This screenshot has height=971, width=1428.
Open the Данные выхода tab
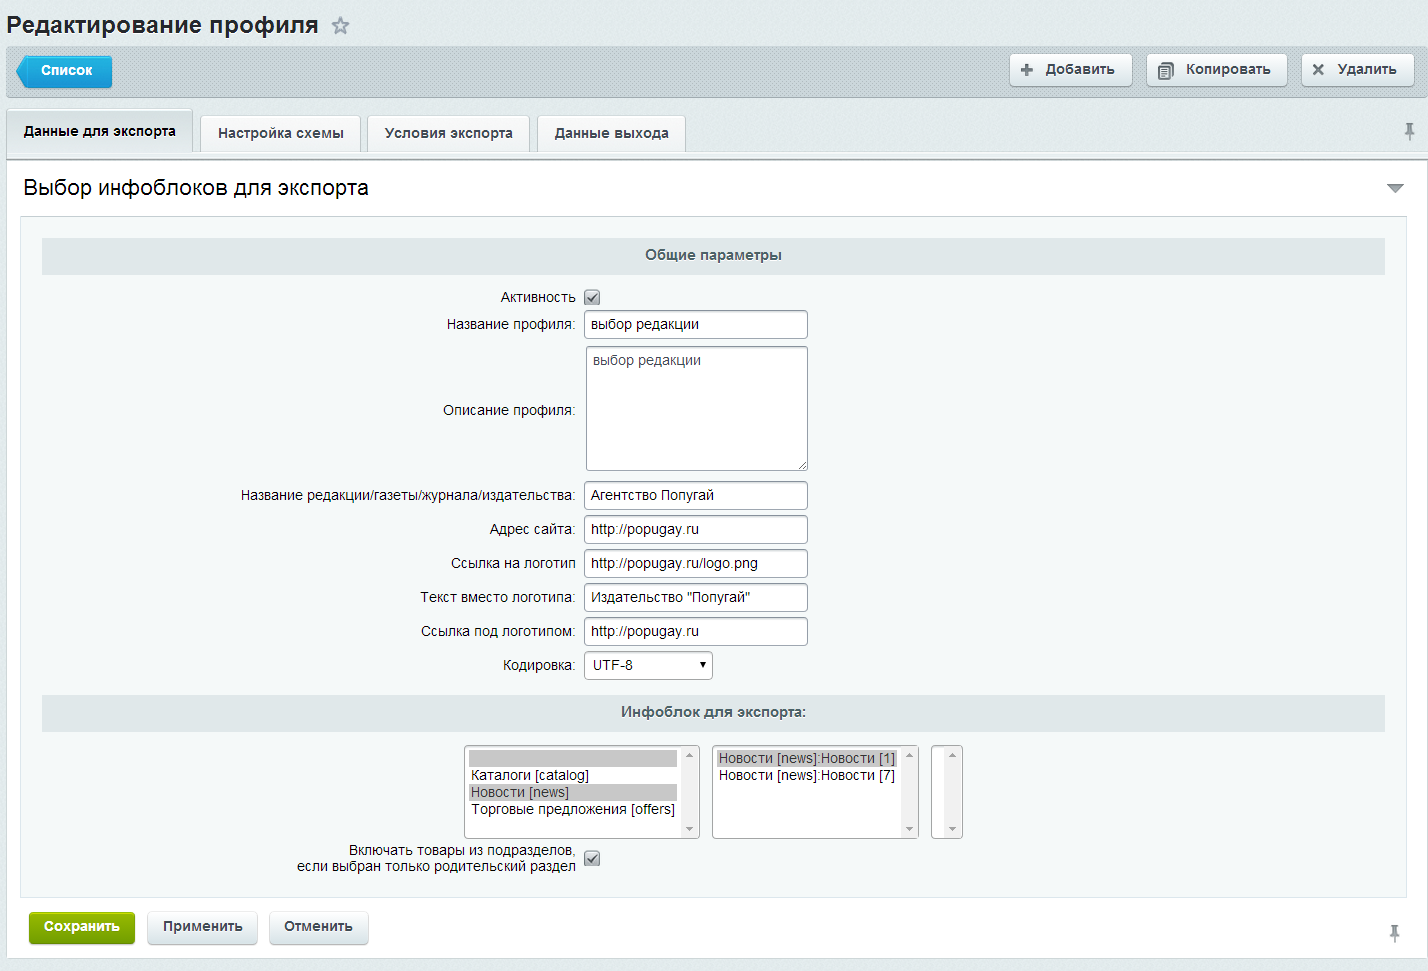tap(611, 133)
